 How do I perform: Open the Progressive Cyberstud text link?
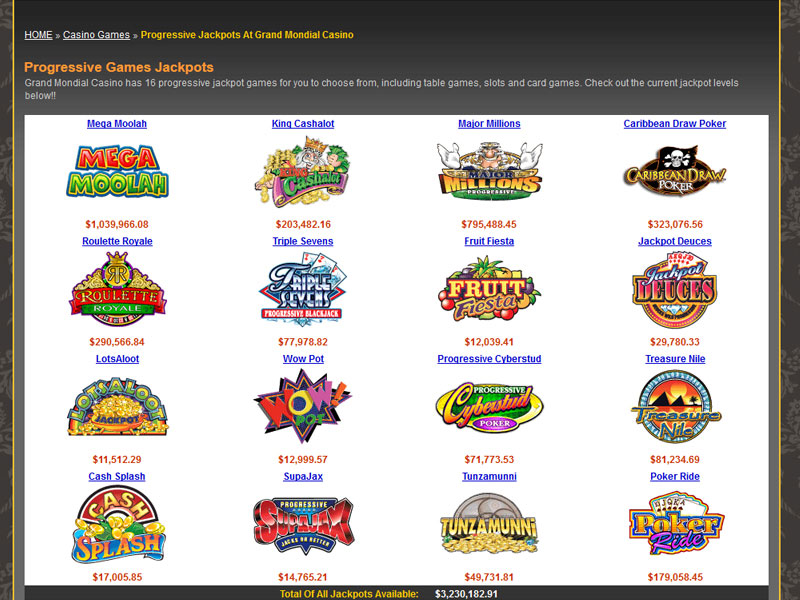coord(489,359)
